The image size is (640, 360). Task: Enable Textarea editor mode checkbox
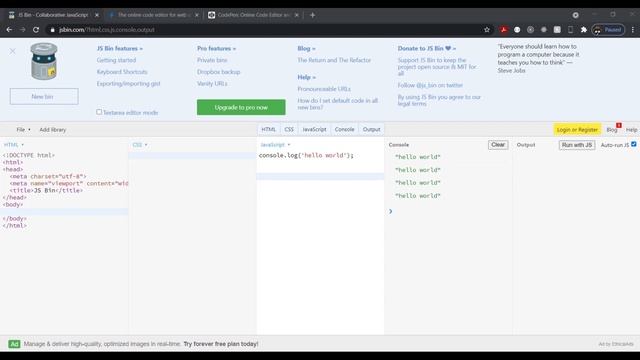pyautogui.click(x=99, y=112)
